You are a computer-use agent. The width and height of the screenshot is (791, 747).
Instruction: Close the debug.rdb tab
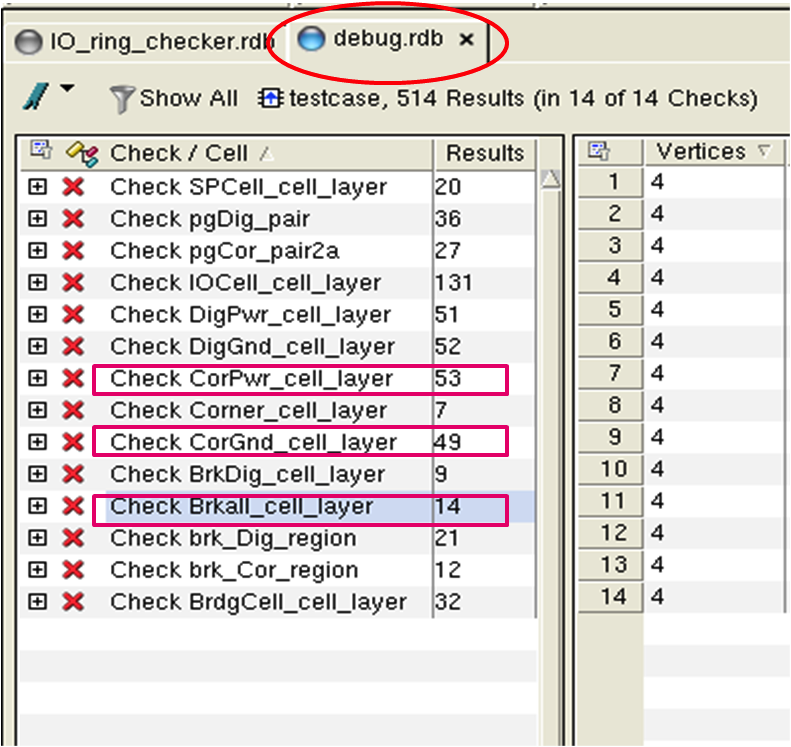[466, 40]
